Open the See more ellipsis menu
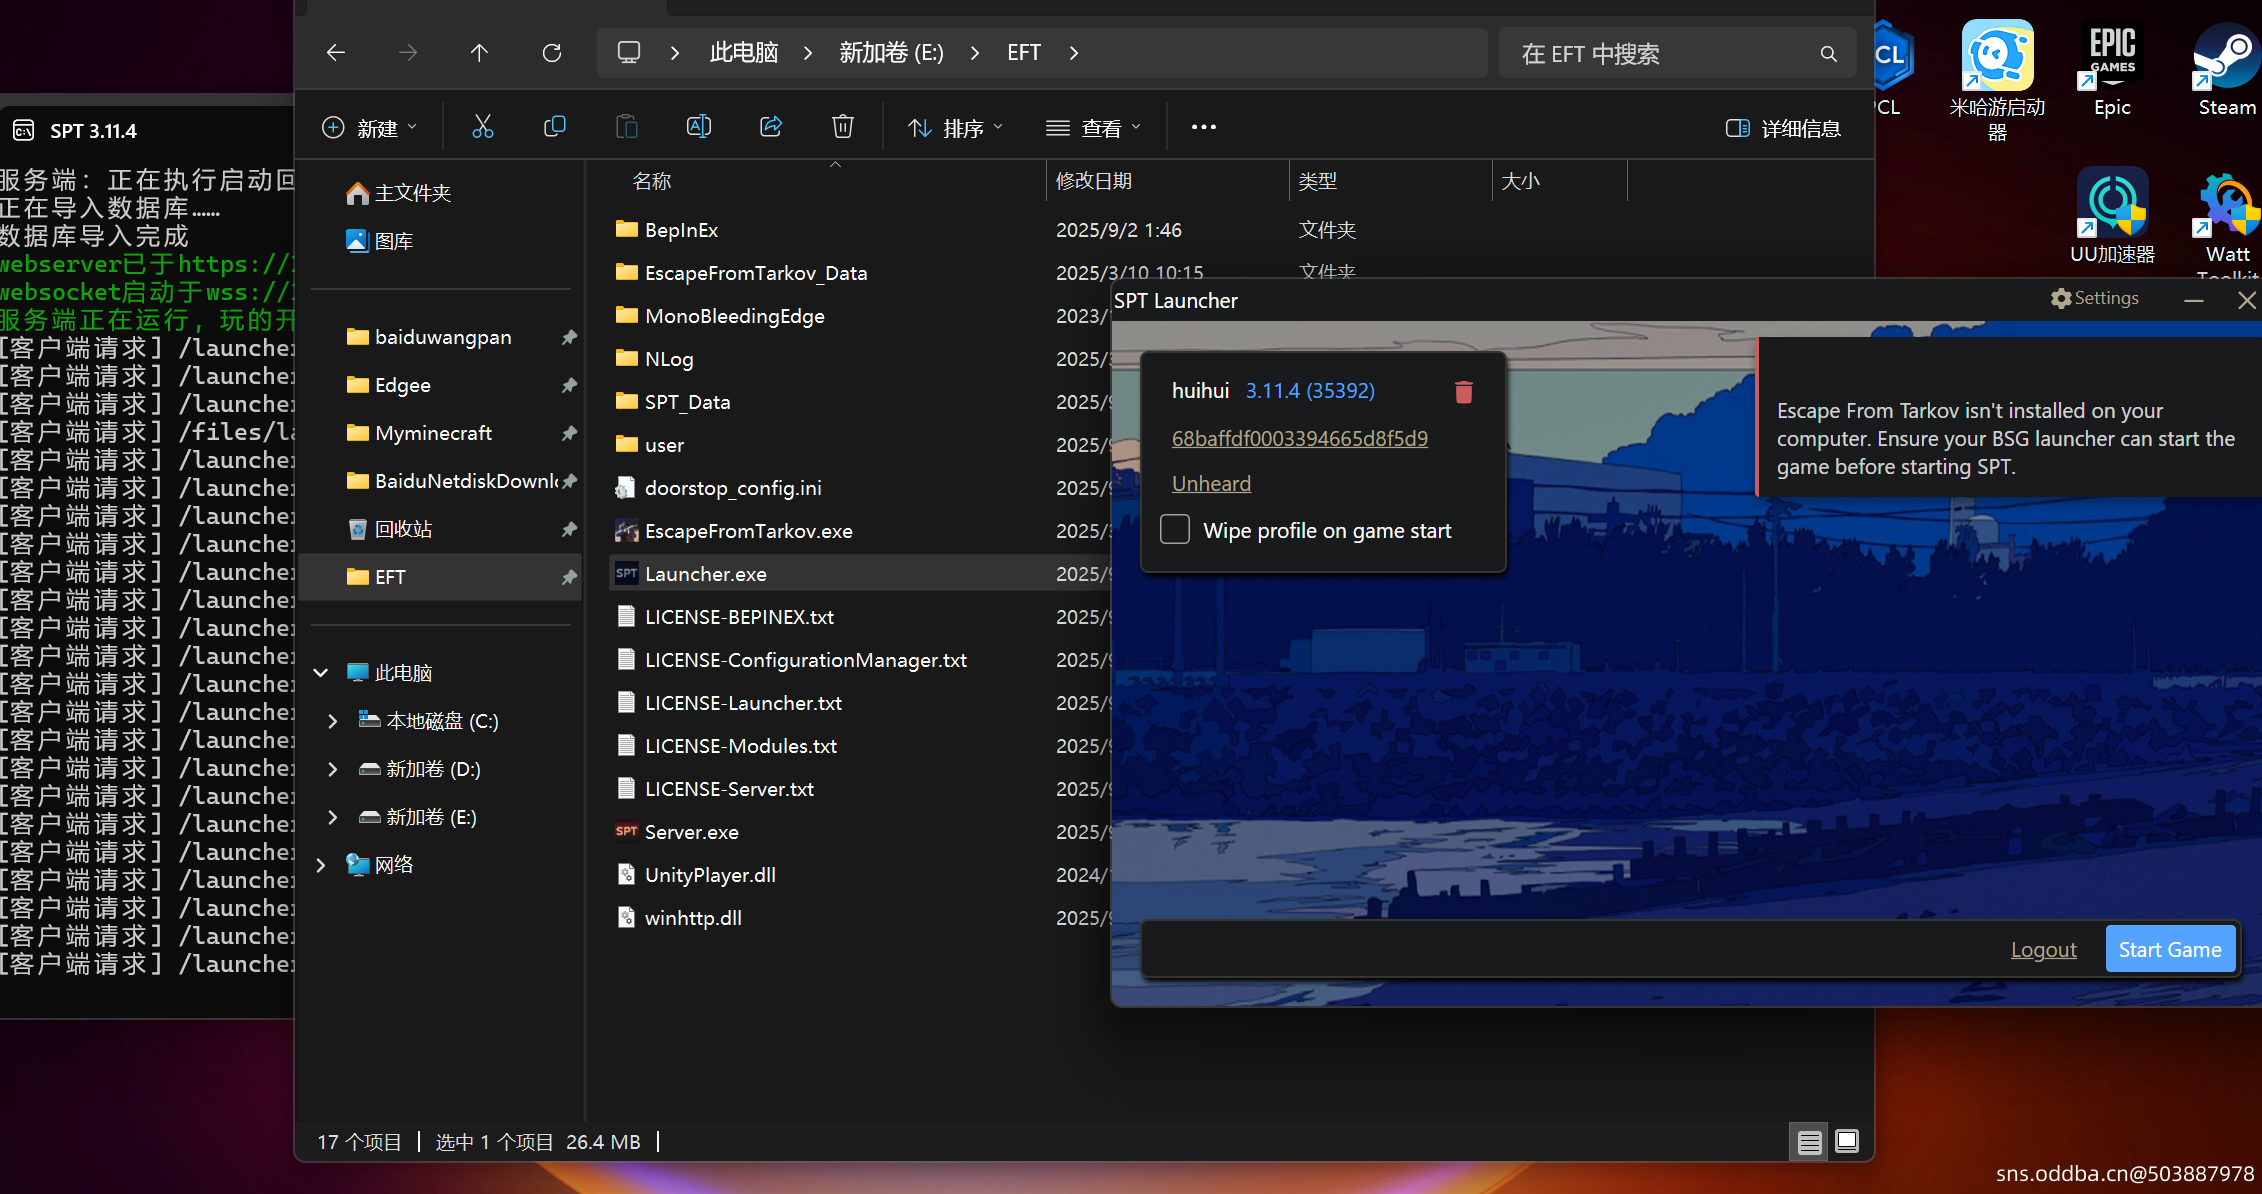The height and width of the screenshot is (1194, 2262). [1204, 127]
